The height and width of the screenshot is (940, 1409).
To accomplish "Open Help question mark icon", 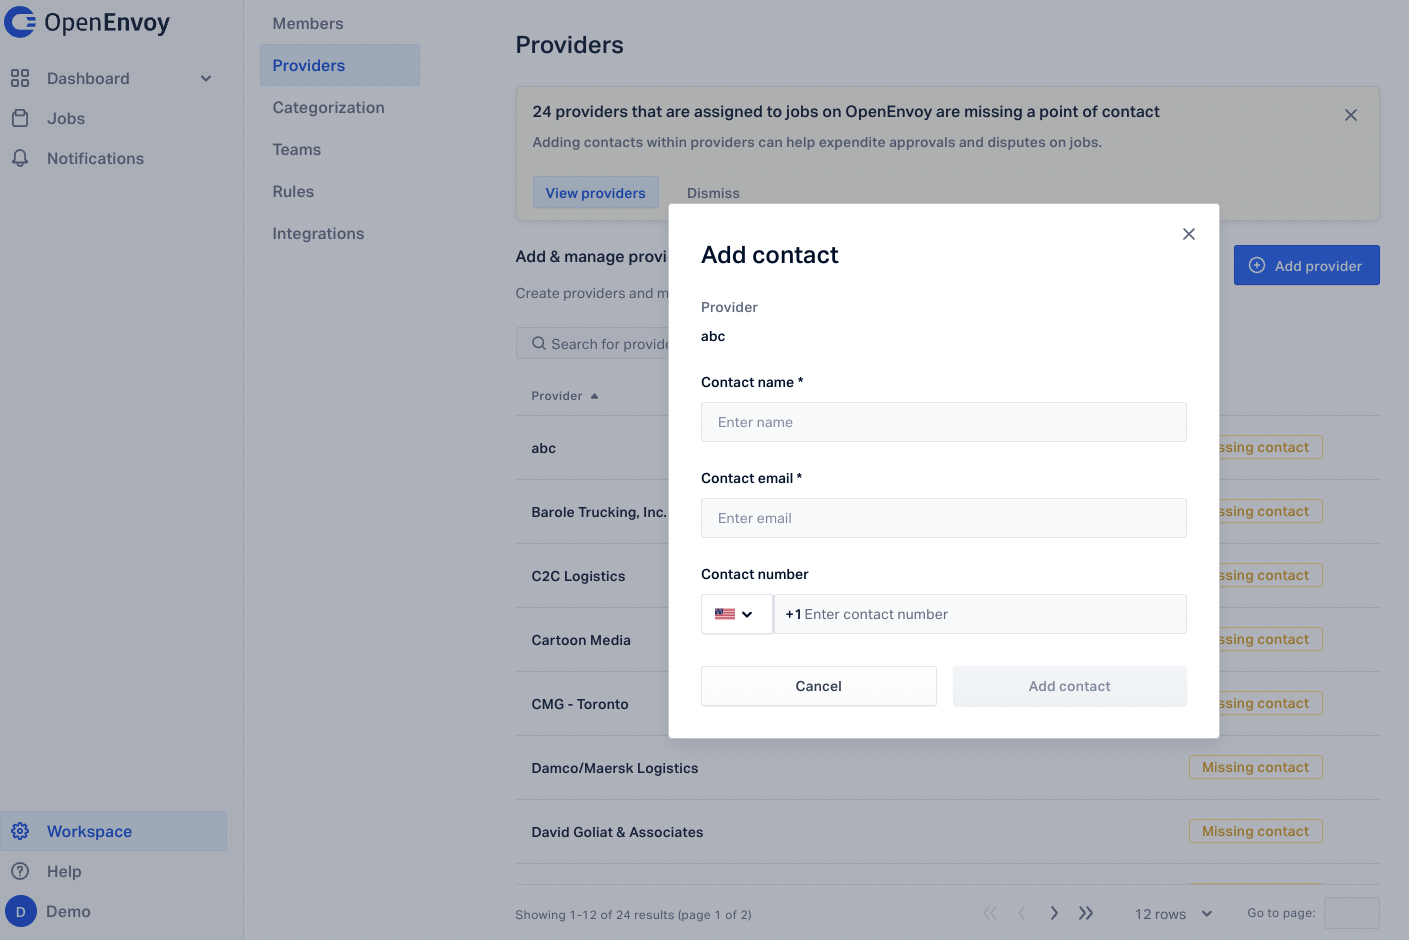I will pyautogui.click(x=20, y=871).
